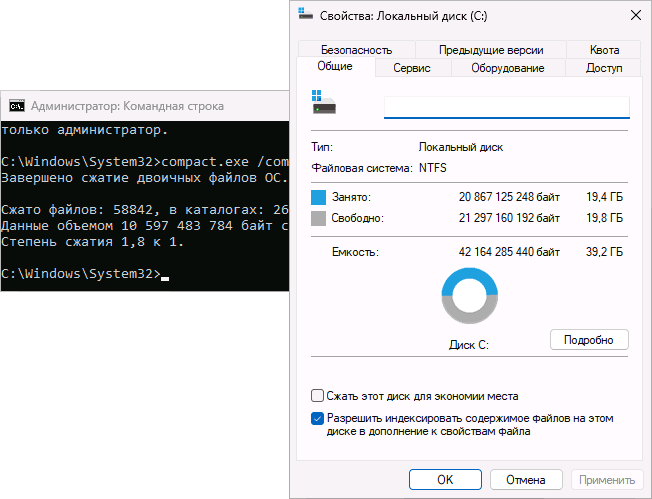This screenshot has height=499, width=652.
Task: Open the Предыдущие версии tab
Action: click(491, 50)
